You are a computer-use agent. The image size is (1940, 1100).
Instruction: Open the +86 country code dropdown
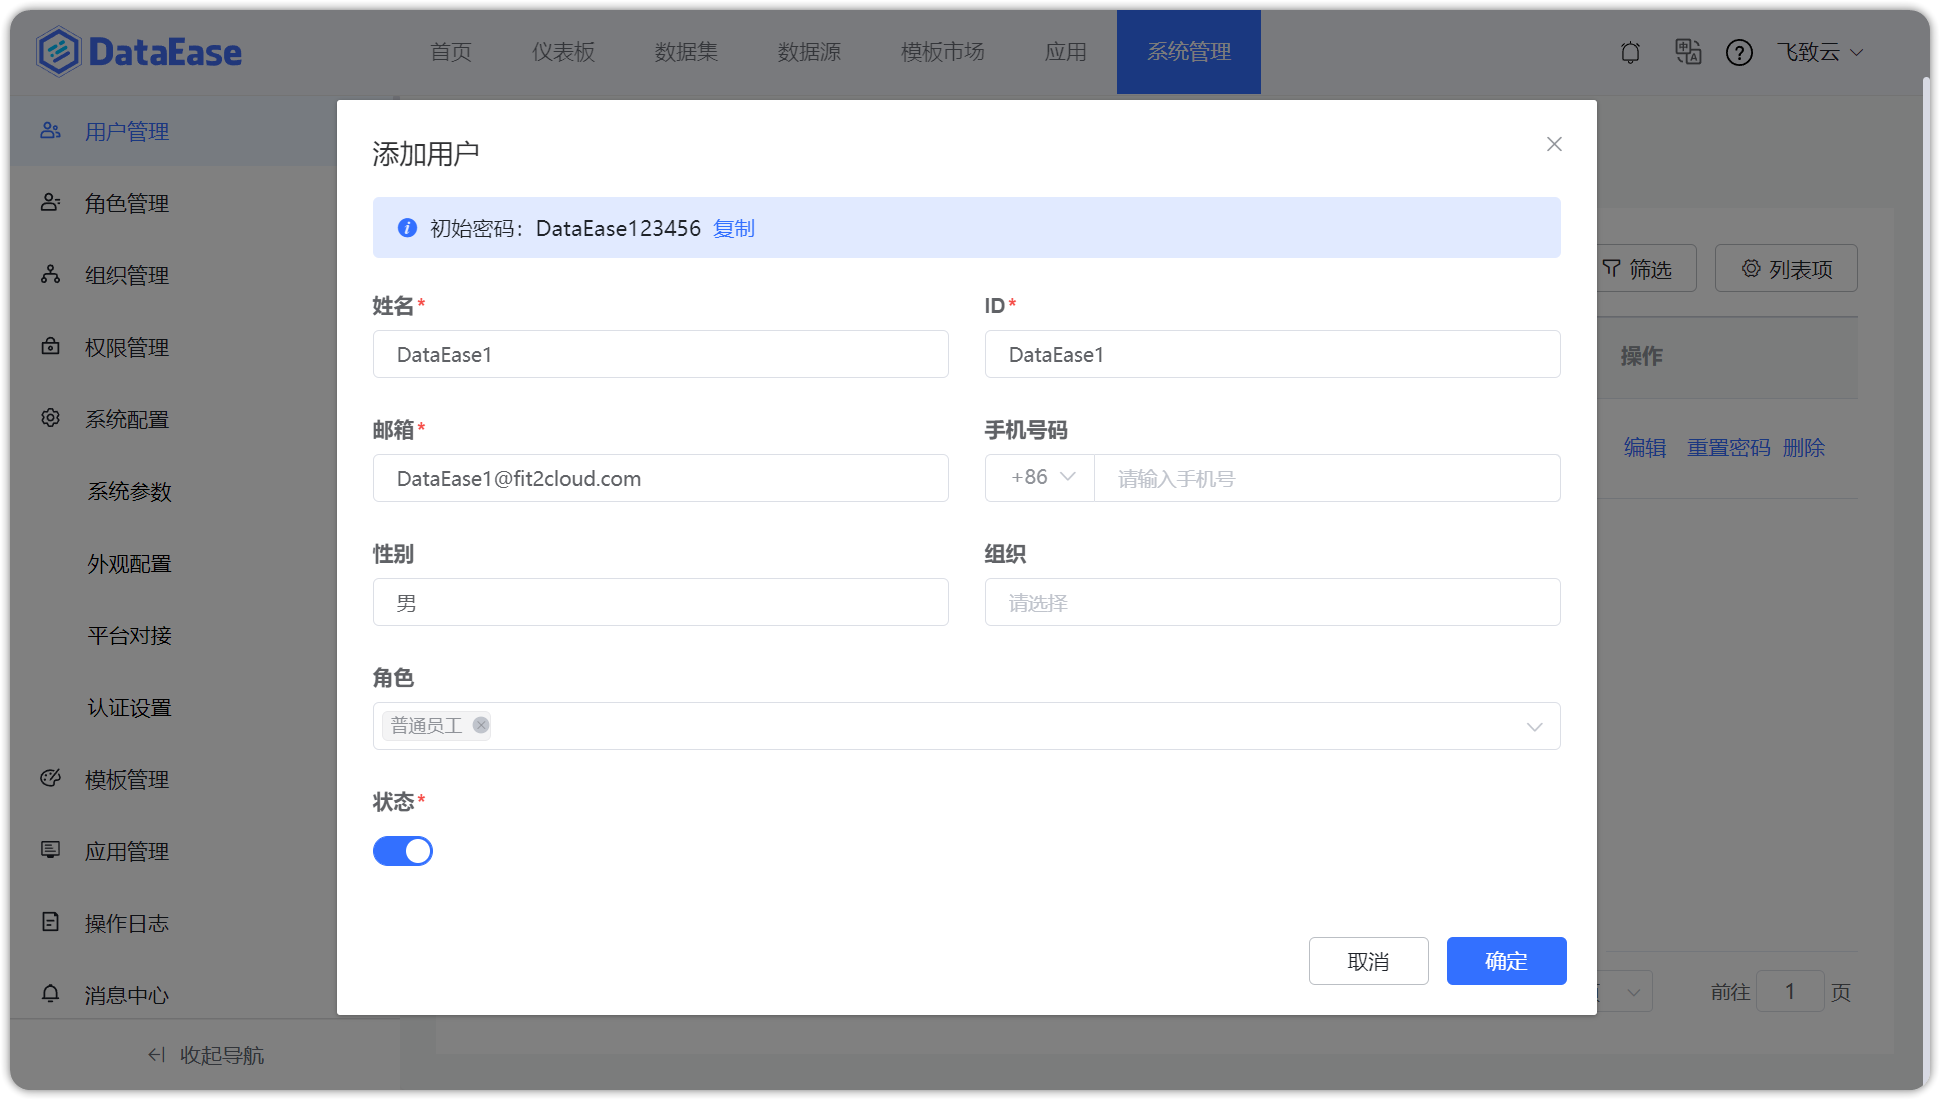(1040, 478)
